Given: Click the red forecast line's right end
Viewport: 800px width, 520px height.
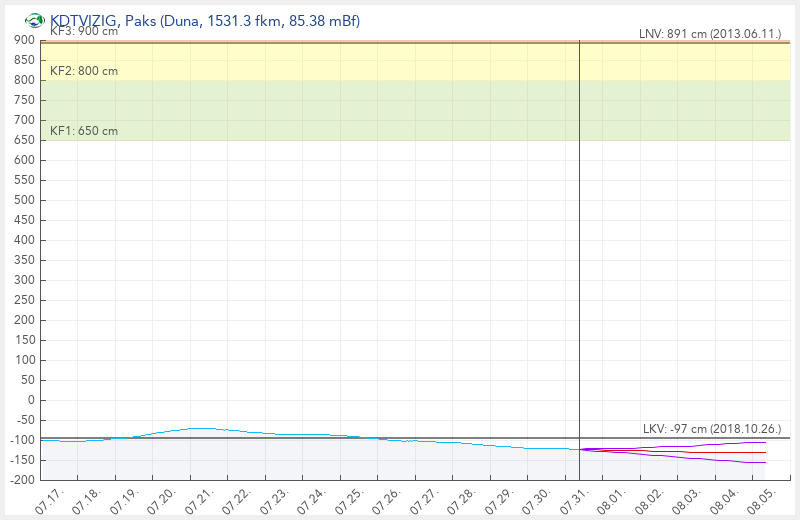Looking at the screenshot, I should pyautogui.click(x=765, y=452).
